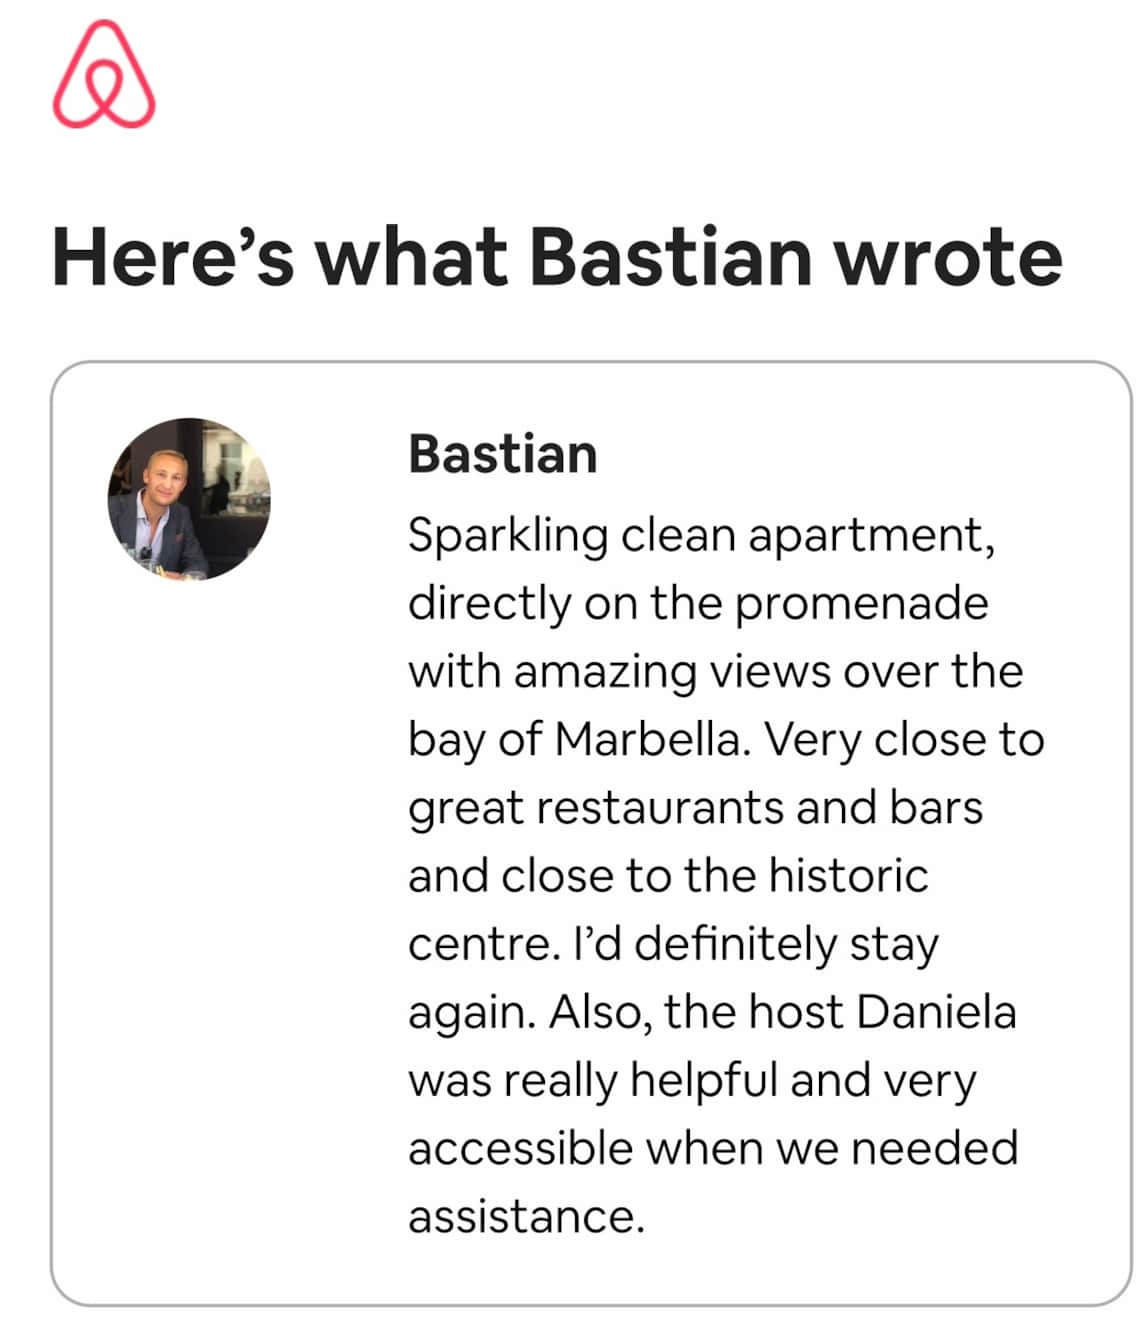Click the Airbnb logo icon
This screenshot has height=1320, width=1140.
pos(104,76)
